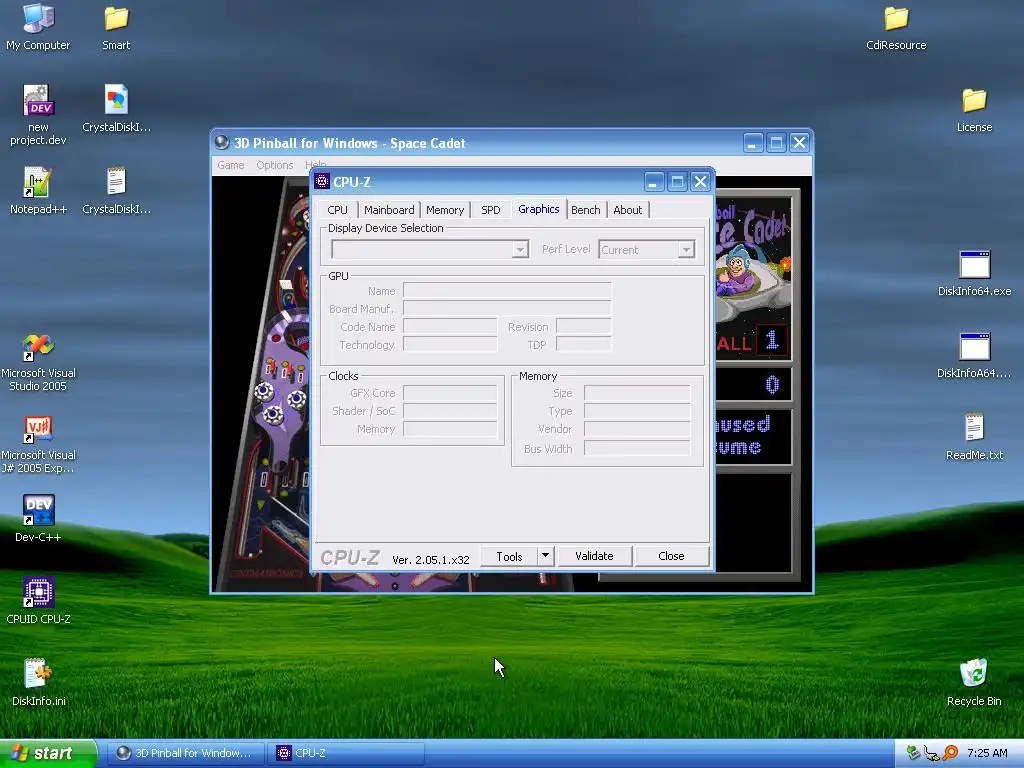Select the Graphics tab in CPU-Z
1024x768 pixels.
click(539, 209)
